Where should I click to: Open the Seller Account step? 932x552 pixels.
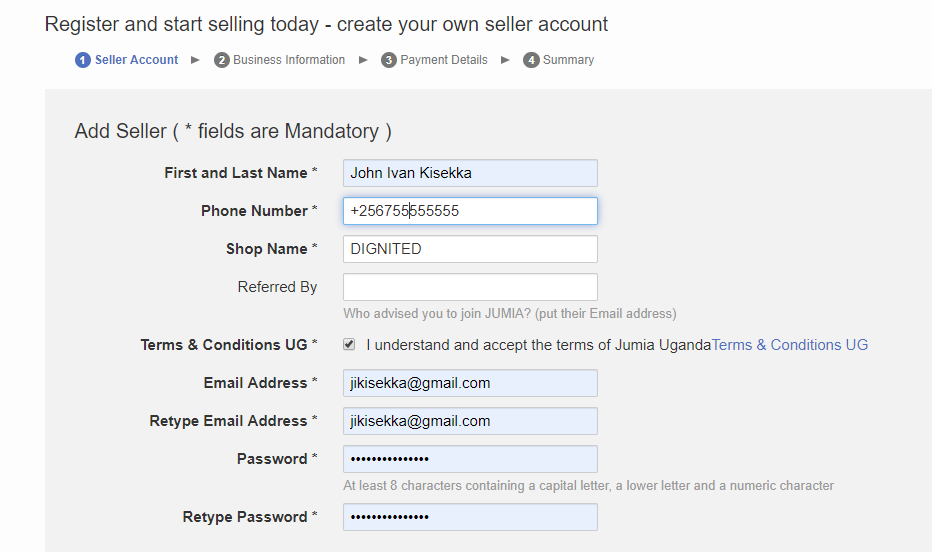(x=136, y=60)
